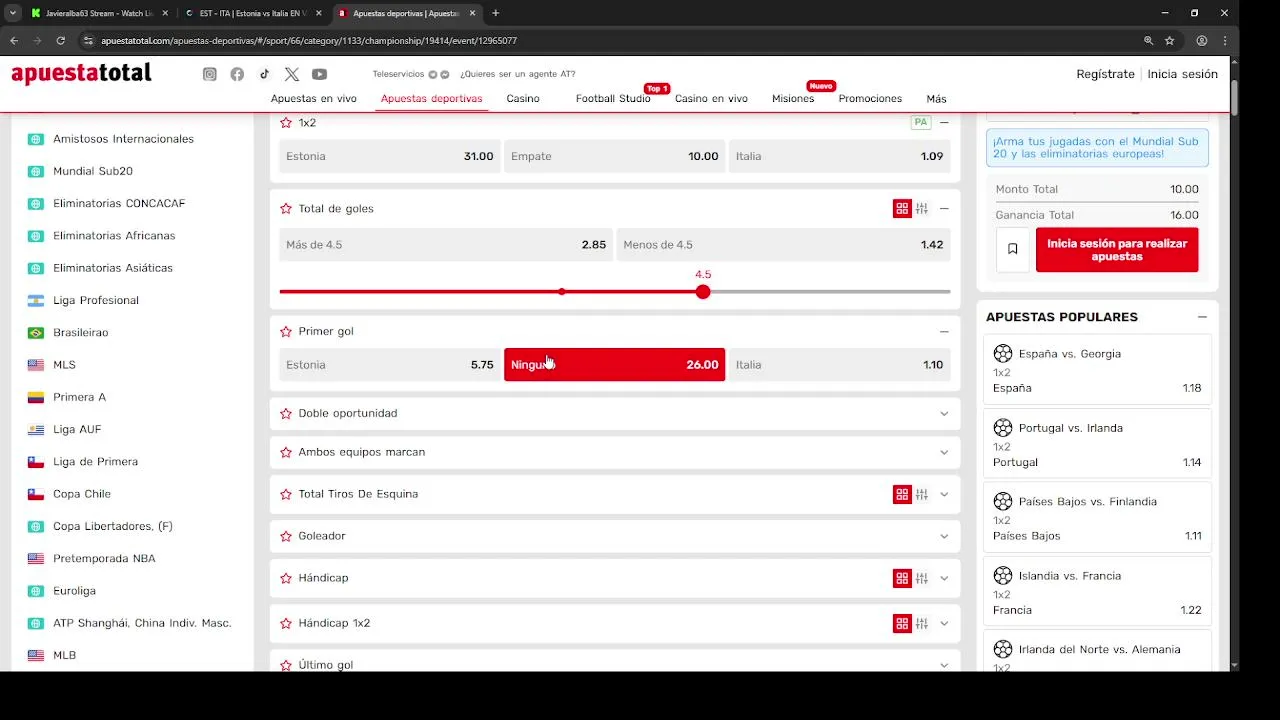Screen dimensions: 1280x720
Task: Click the sliders icon in the Hándicap row
Action: coord(922,578)
